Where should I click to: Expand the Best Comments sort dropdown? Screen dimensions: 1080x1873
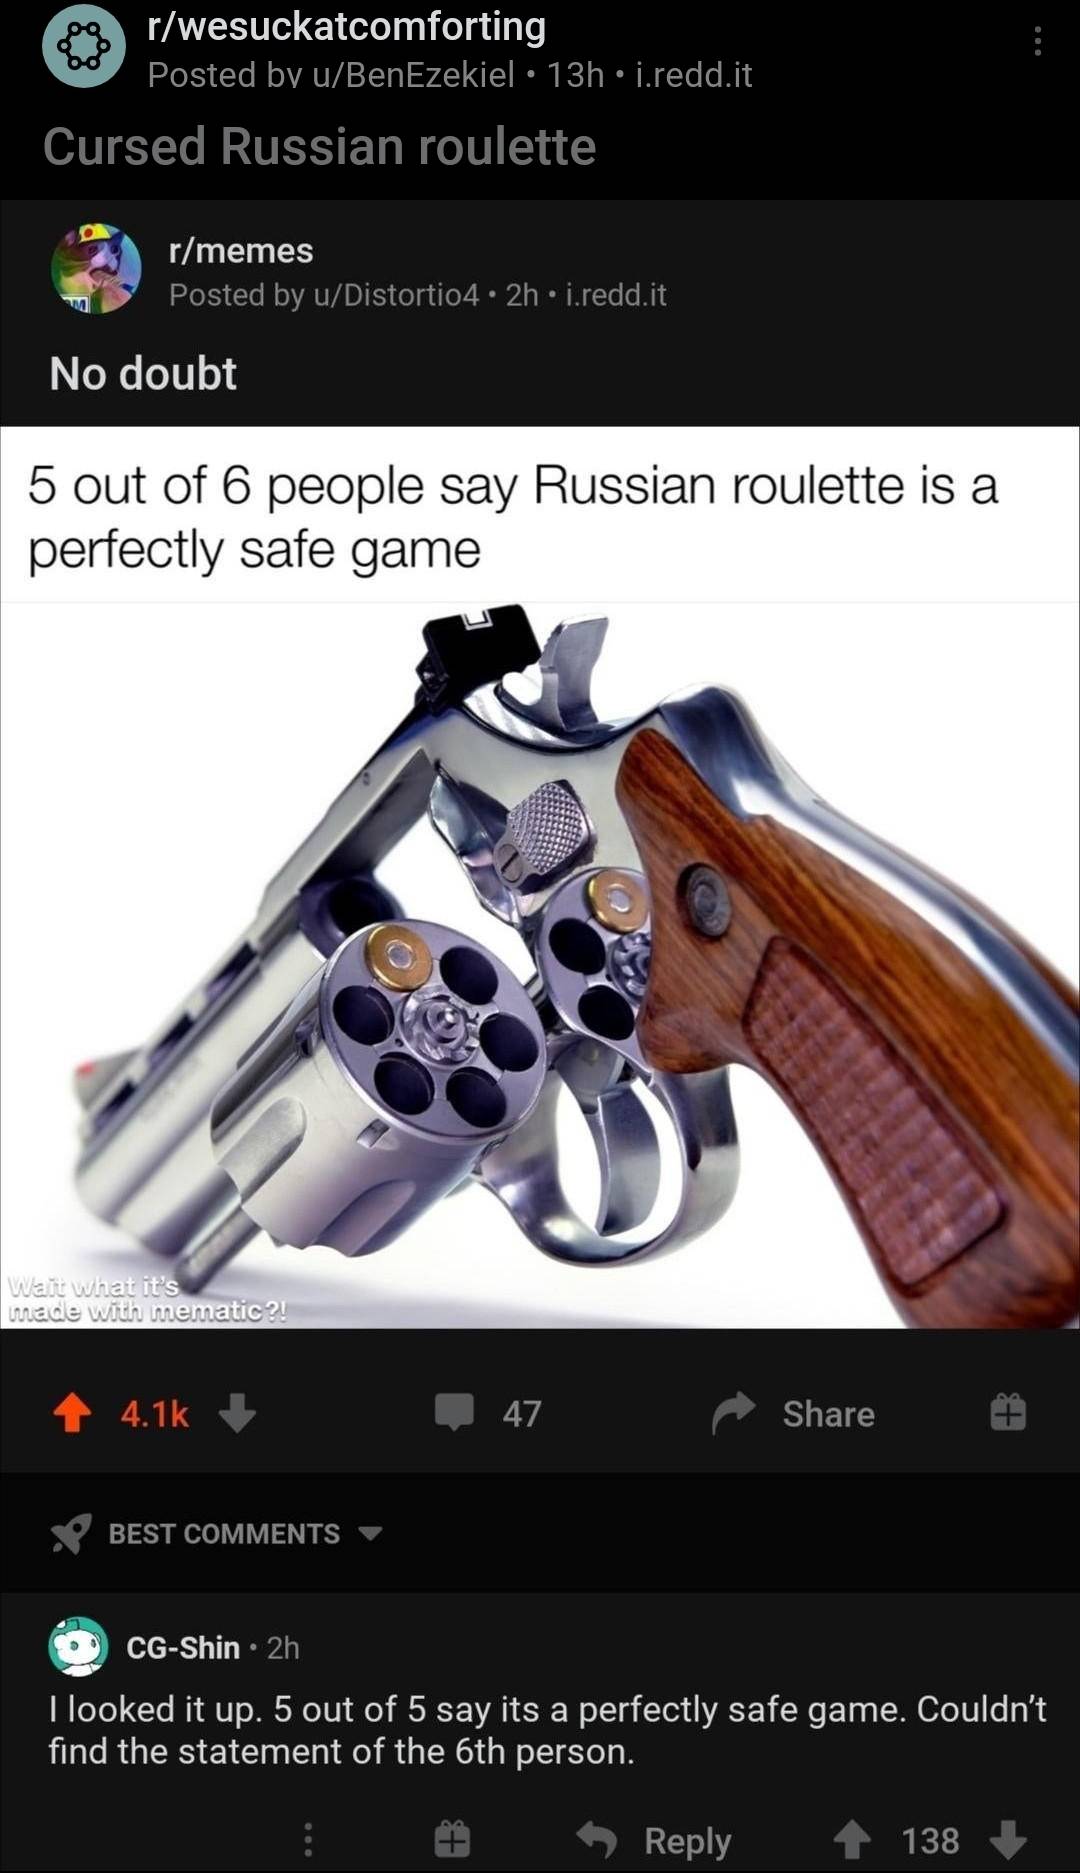pyautogui.click(x=371, y=1533)
